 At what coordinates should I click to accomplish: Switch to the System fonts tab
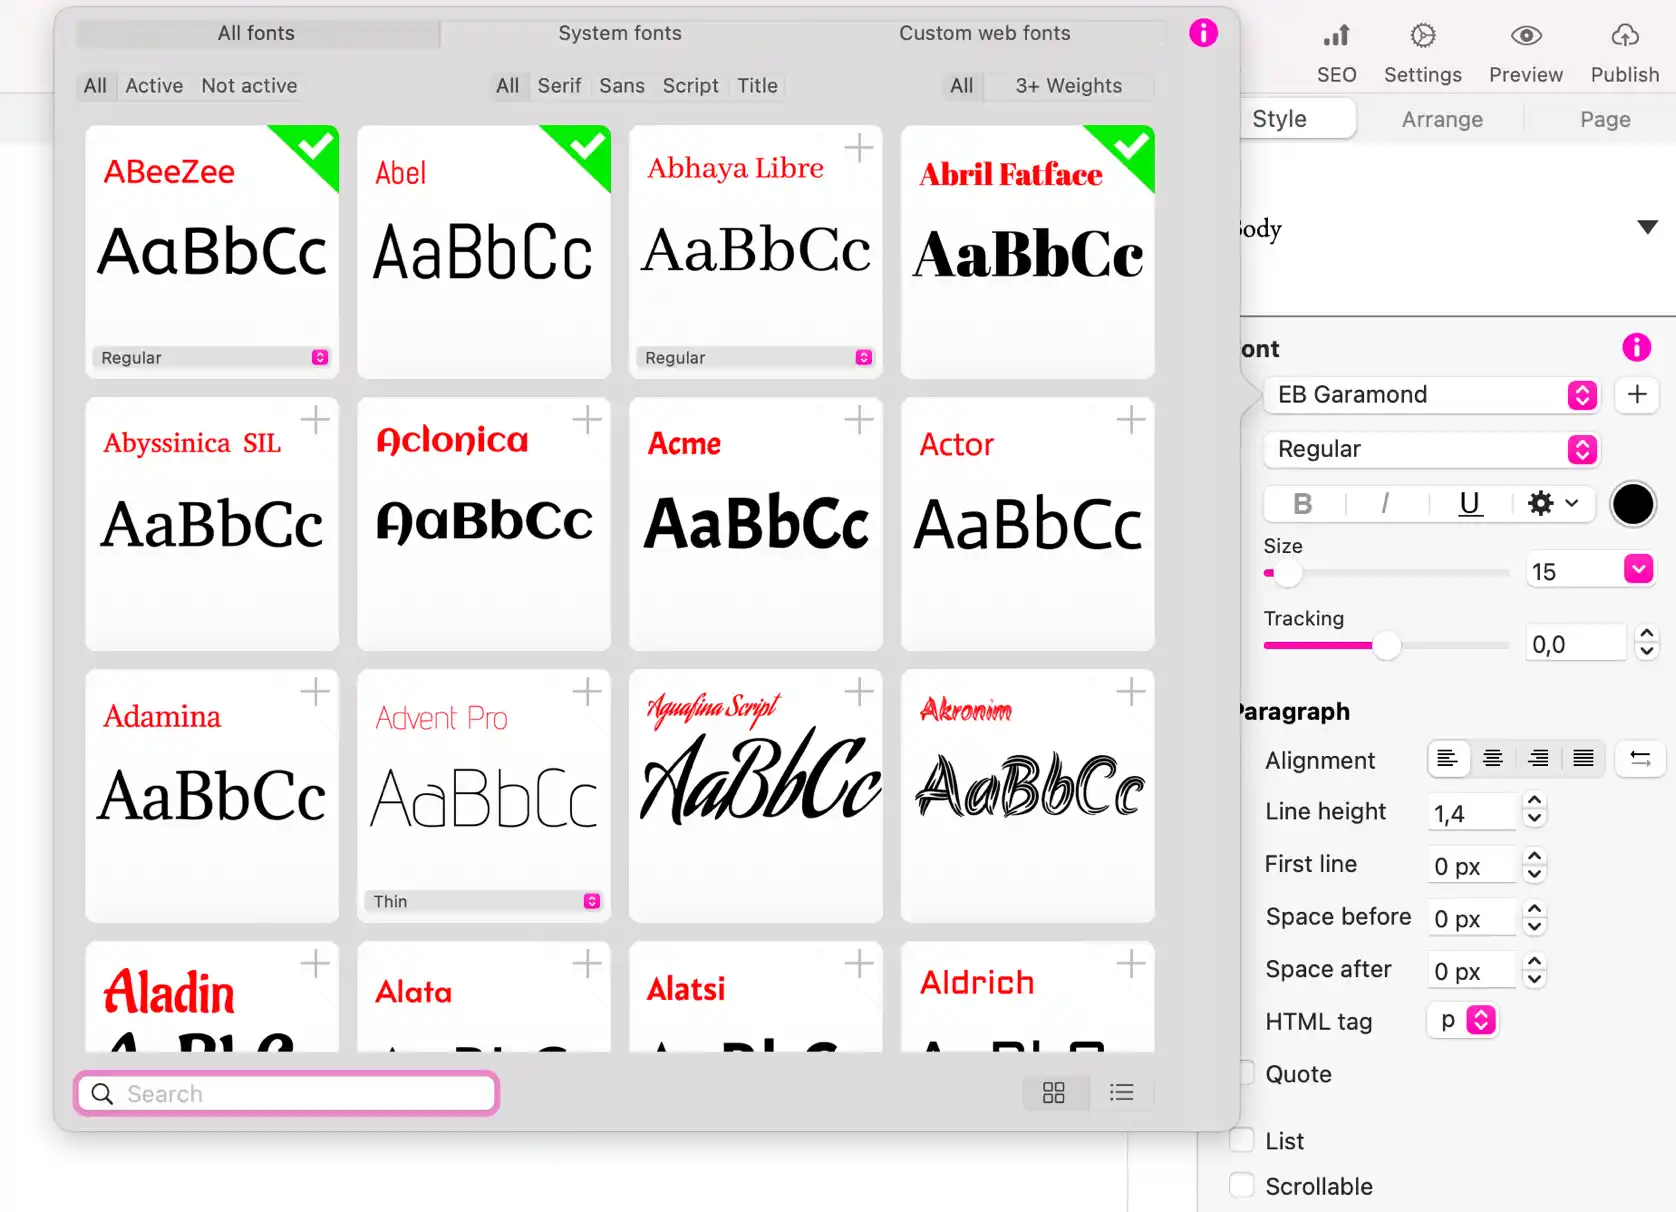point(619,33)
